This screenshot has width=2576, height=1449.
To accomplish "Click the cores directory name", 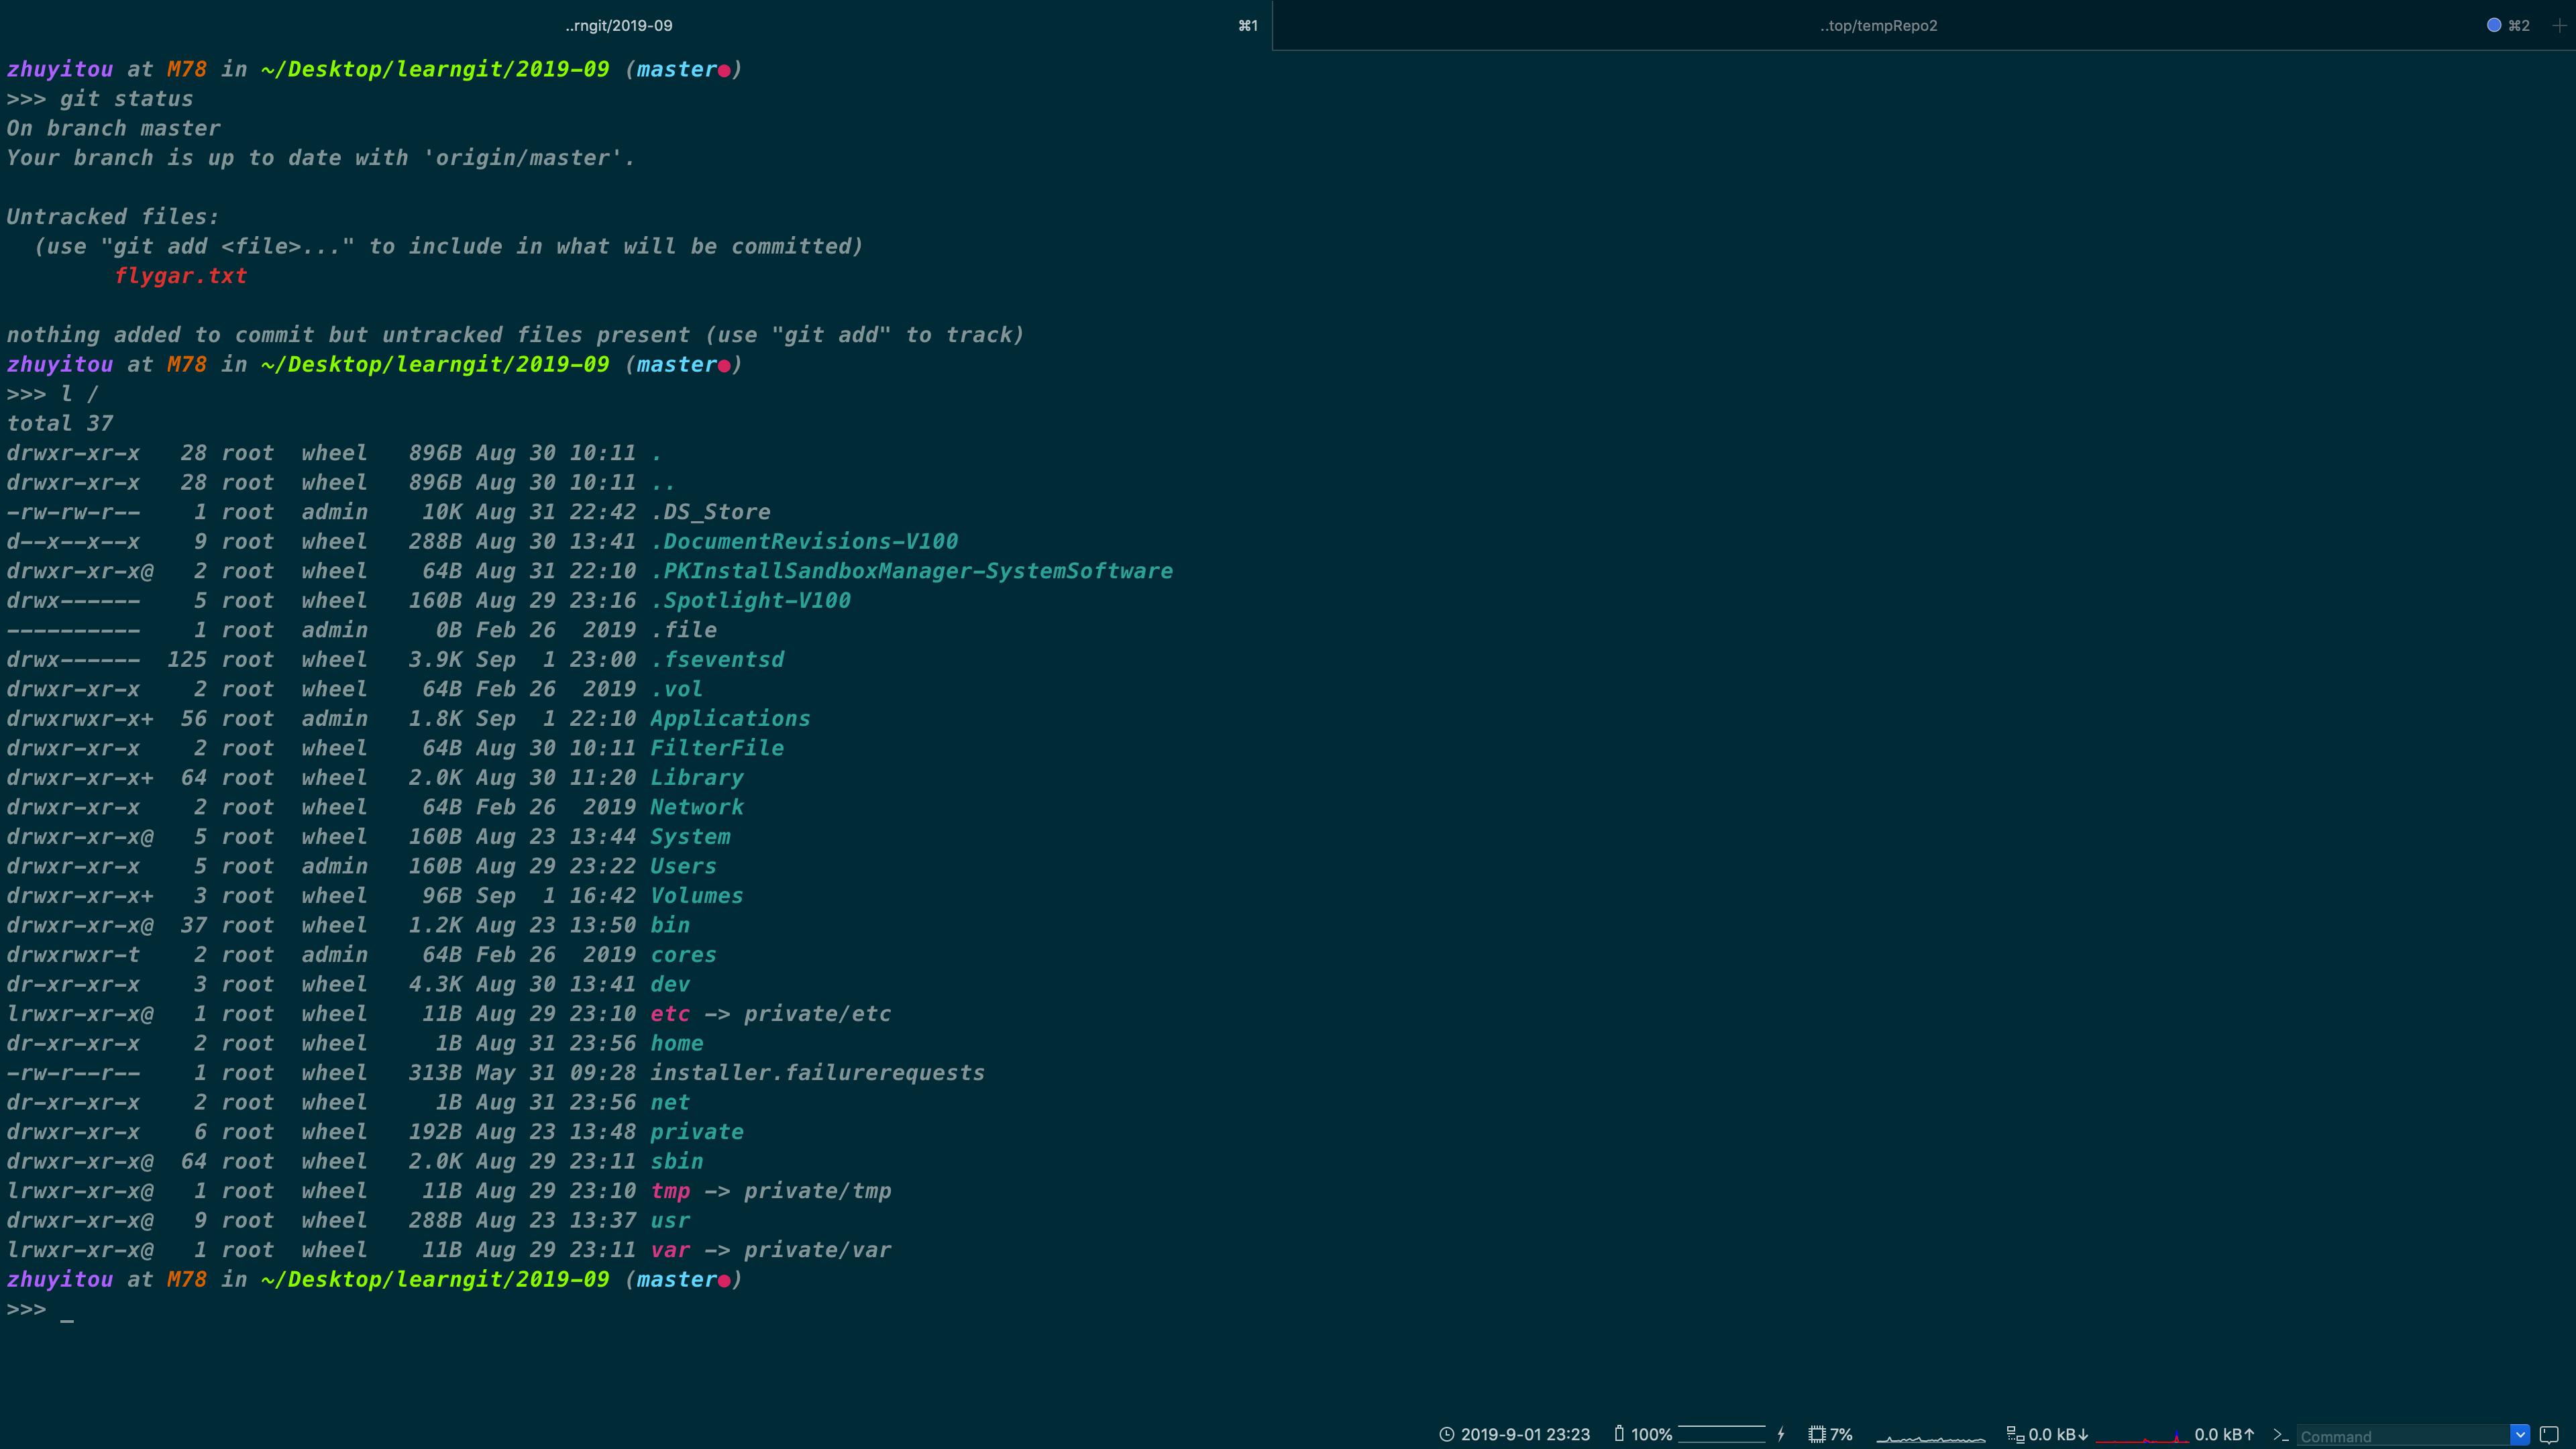I will pyautogui.click(x=684, y=955).
